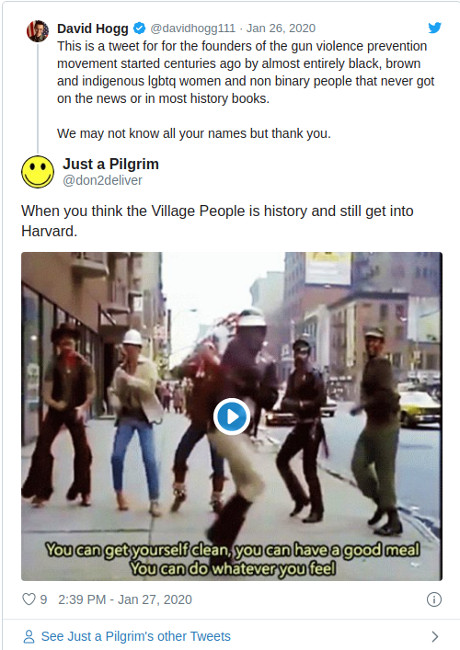Open David Hogg's name link

tap(93, 28)
